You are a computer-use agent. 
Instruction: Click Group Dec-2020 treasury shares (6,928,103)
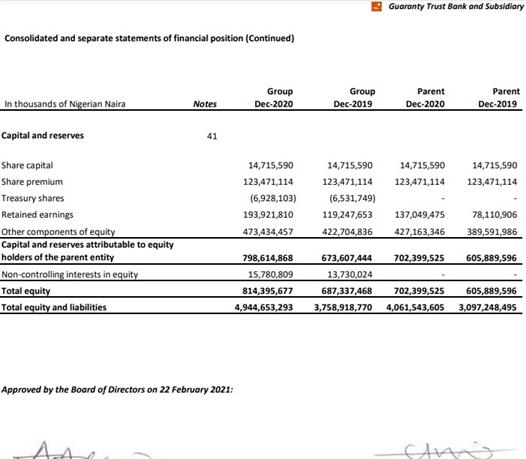pos(273,198)
